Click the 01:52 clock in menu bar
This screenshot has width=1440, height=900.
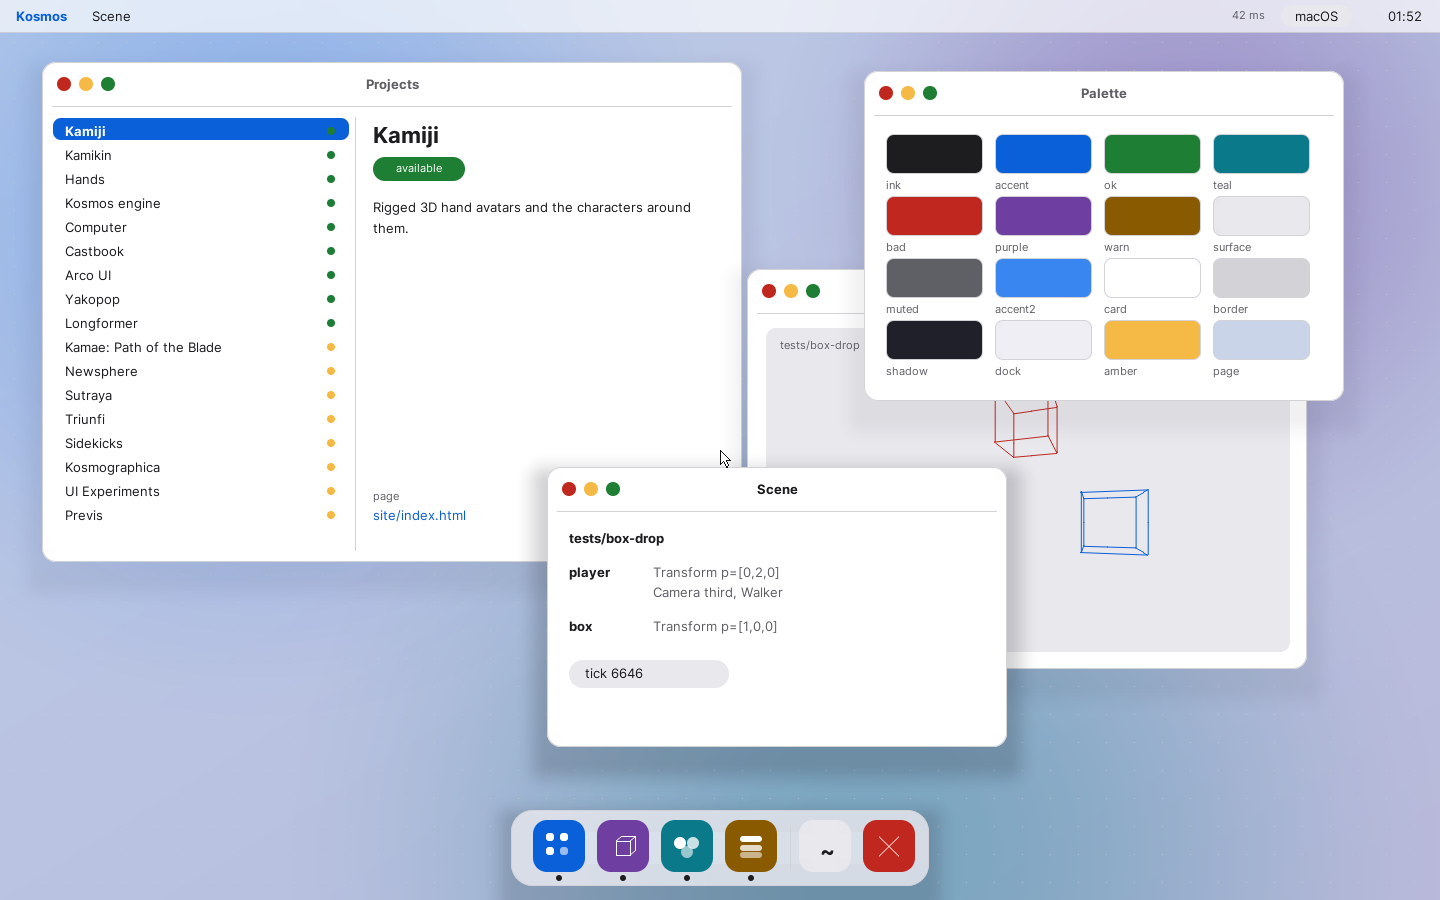pyautogui.click(x=1404, y=16)
